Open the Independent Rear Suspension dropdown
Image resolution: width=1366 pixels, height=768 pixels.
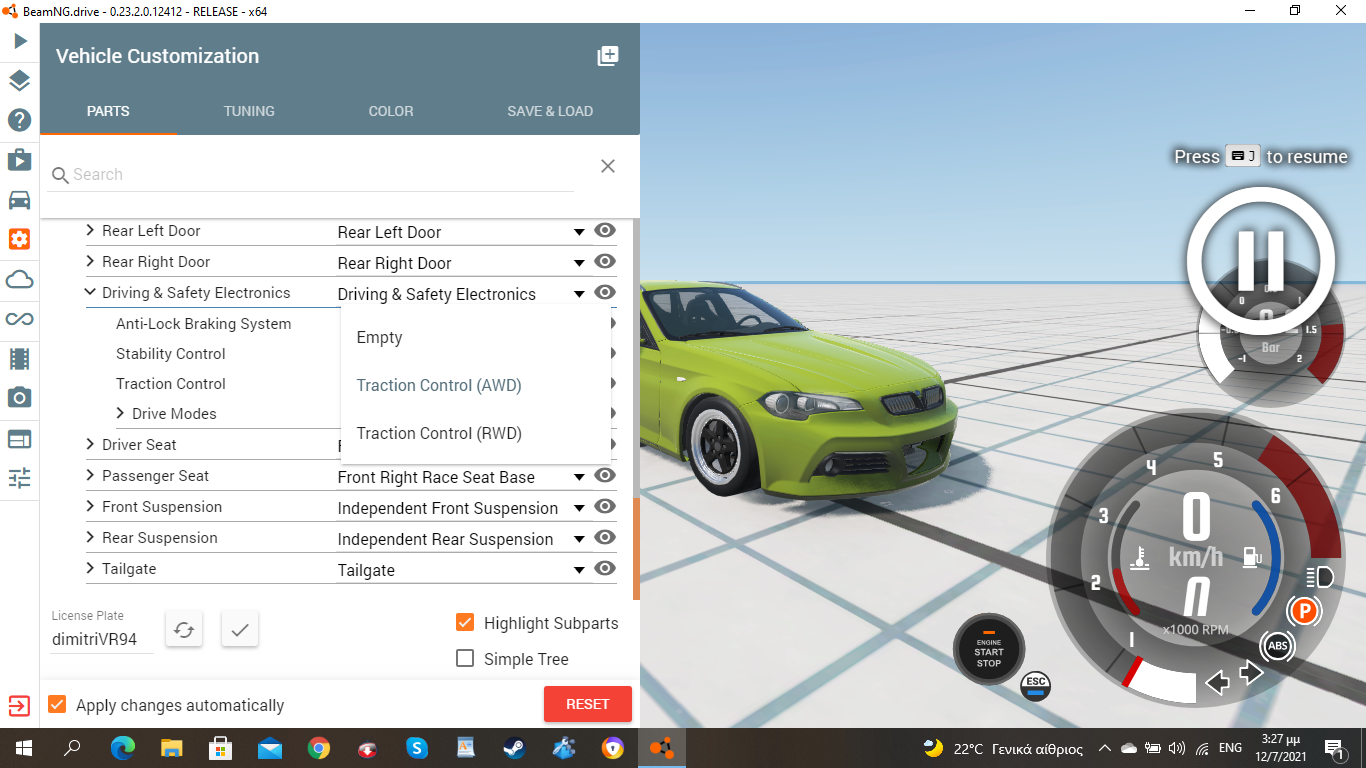point(461,539)
